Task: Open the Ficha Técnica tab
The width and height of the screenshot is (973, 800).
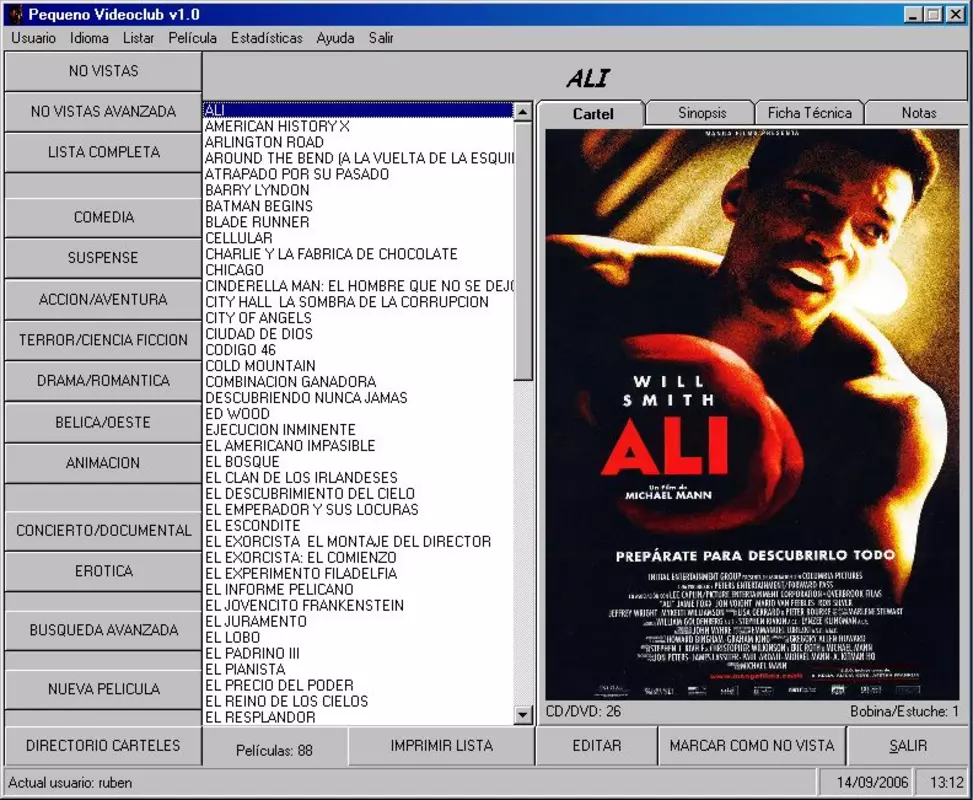Action: pos(809,113)
